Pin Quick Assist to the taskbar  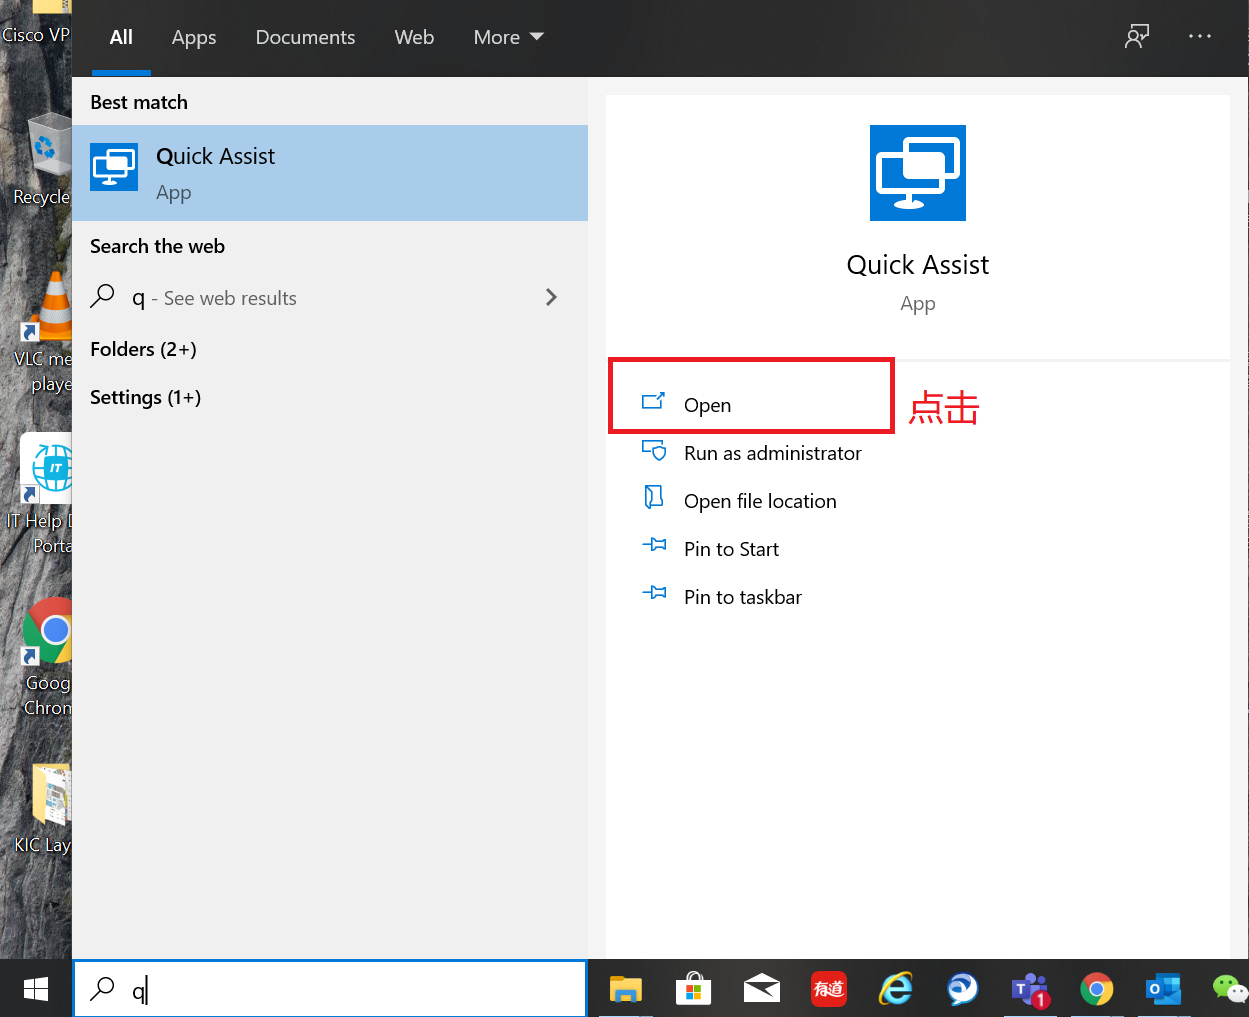[742, 597]
